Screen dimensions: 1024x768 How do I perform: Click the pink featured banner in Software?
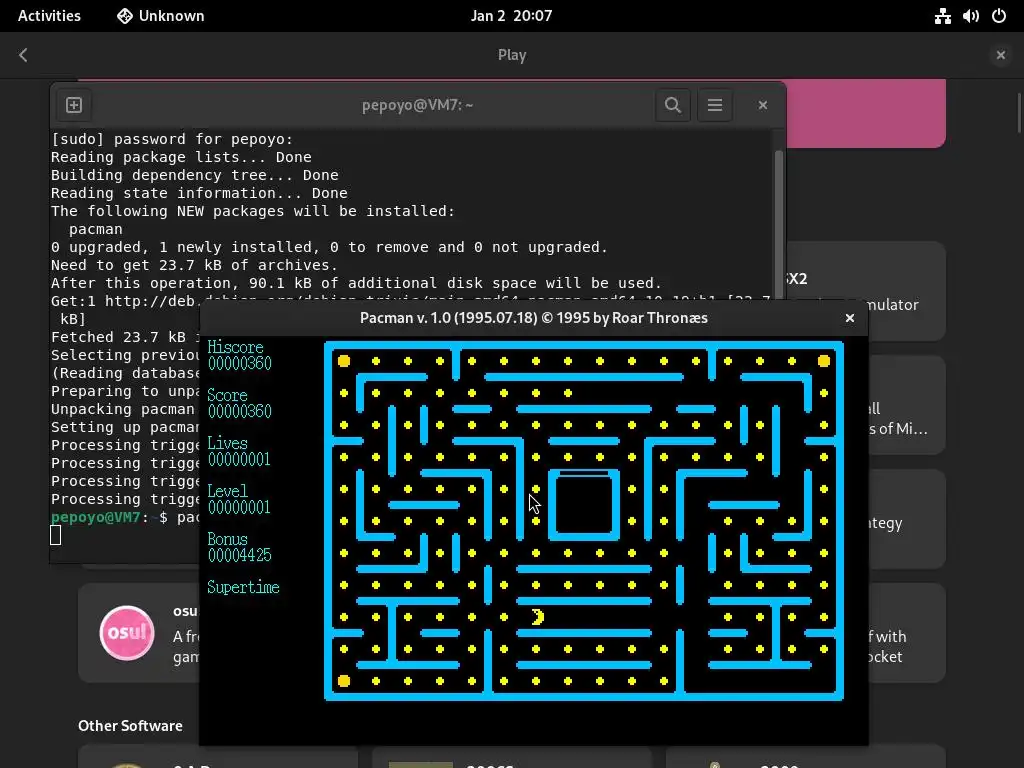pyautogui.click(x=865, y=113)
